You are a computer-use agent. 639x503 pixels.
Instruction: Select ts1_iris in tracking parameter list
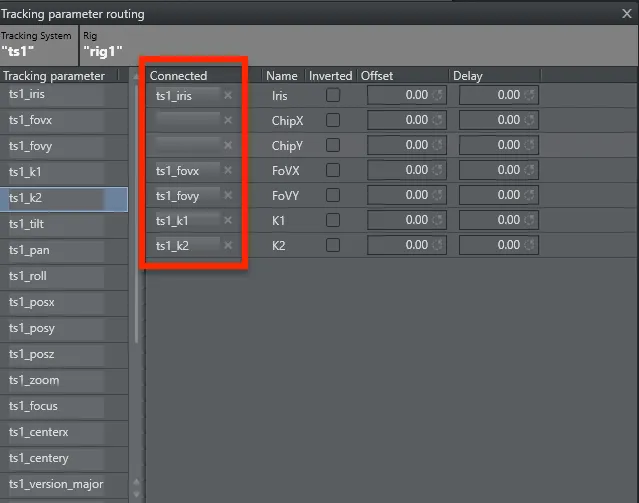tap(64, 95)
